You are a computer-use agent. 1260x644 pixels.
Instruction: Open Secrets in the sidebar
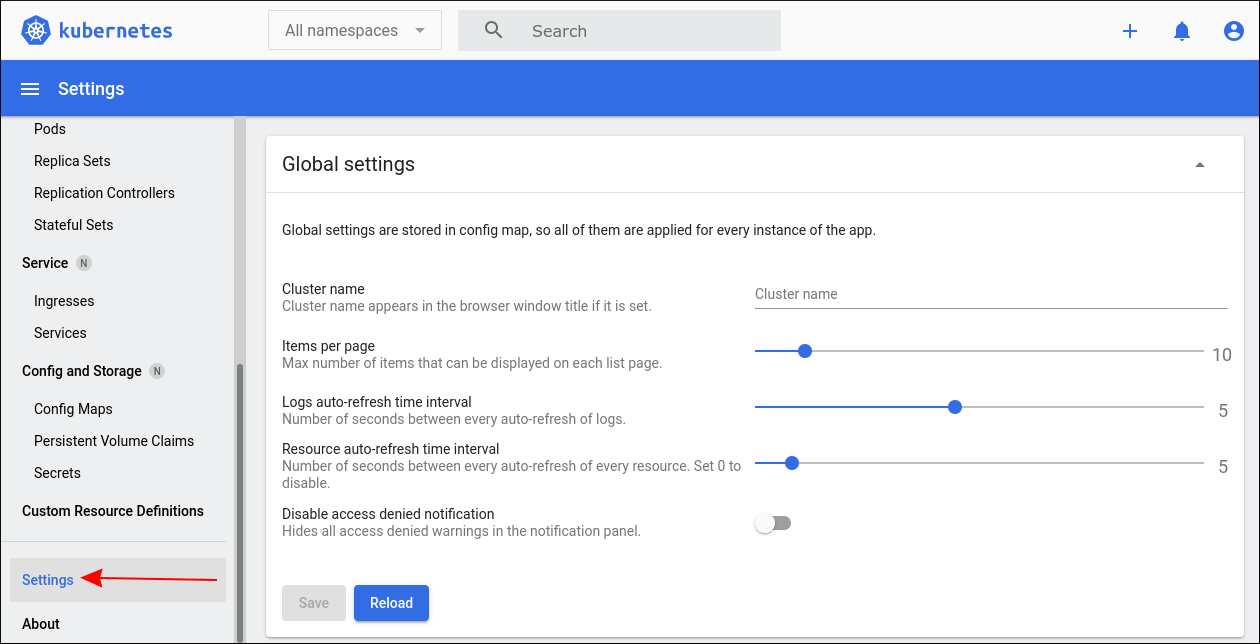click(x=57, y=473)
